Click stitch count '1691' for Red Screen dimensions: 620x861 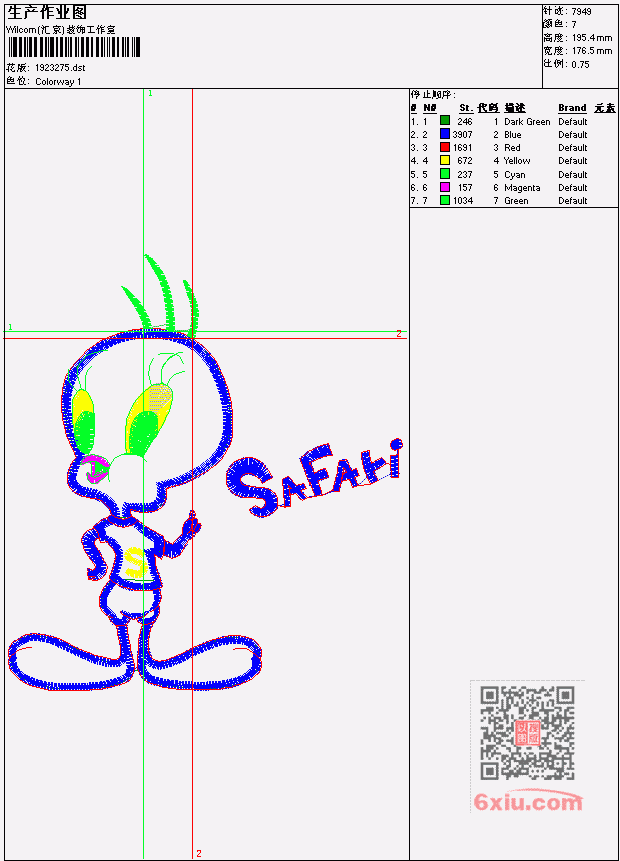coord(462,148)
